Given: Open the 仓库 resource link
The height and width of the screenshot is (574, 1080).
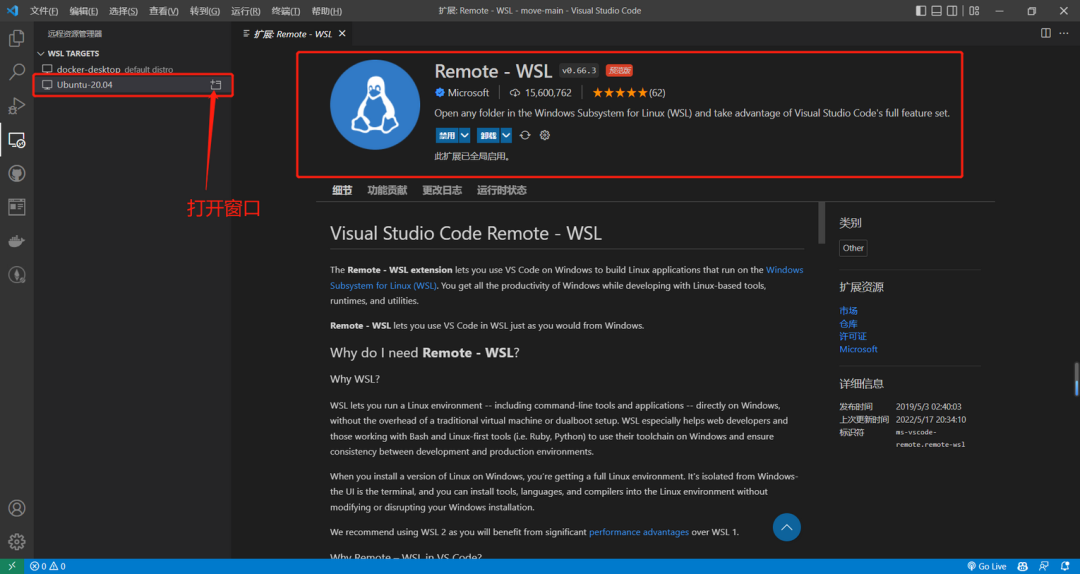Looking at the screenshot, I should pos(849,324).
